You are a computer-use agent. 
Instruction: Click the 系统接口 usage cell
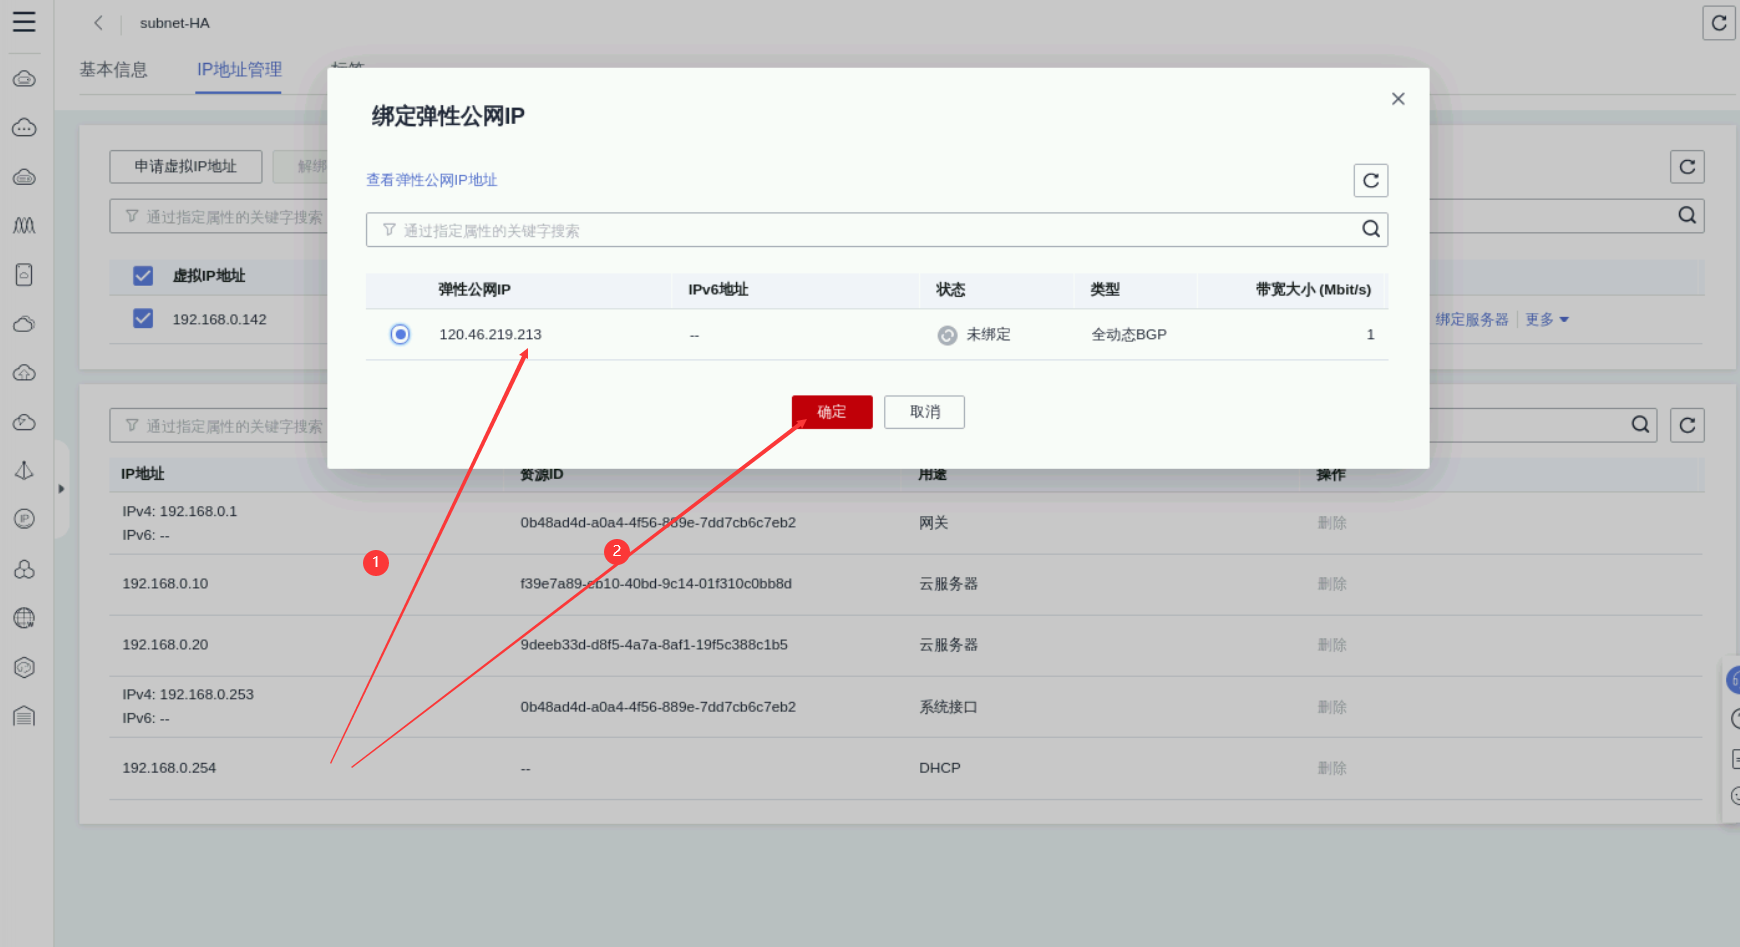click(x=948, y=707)
